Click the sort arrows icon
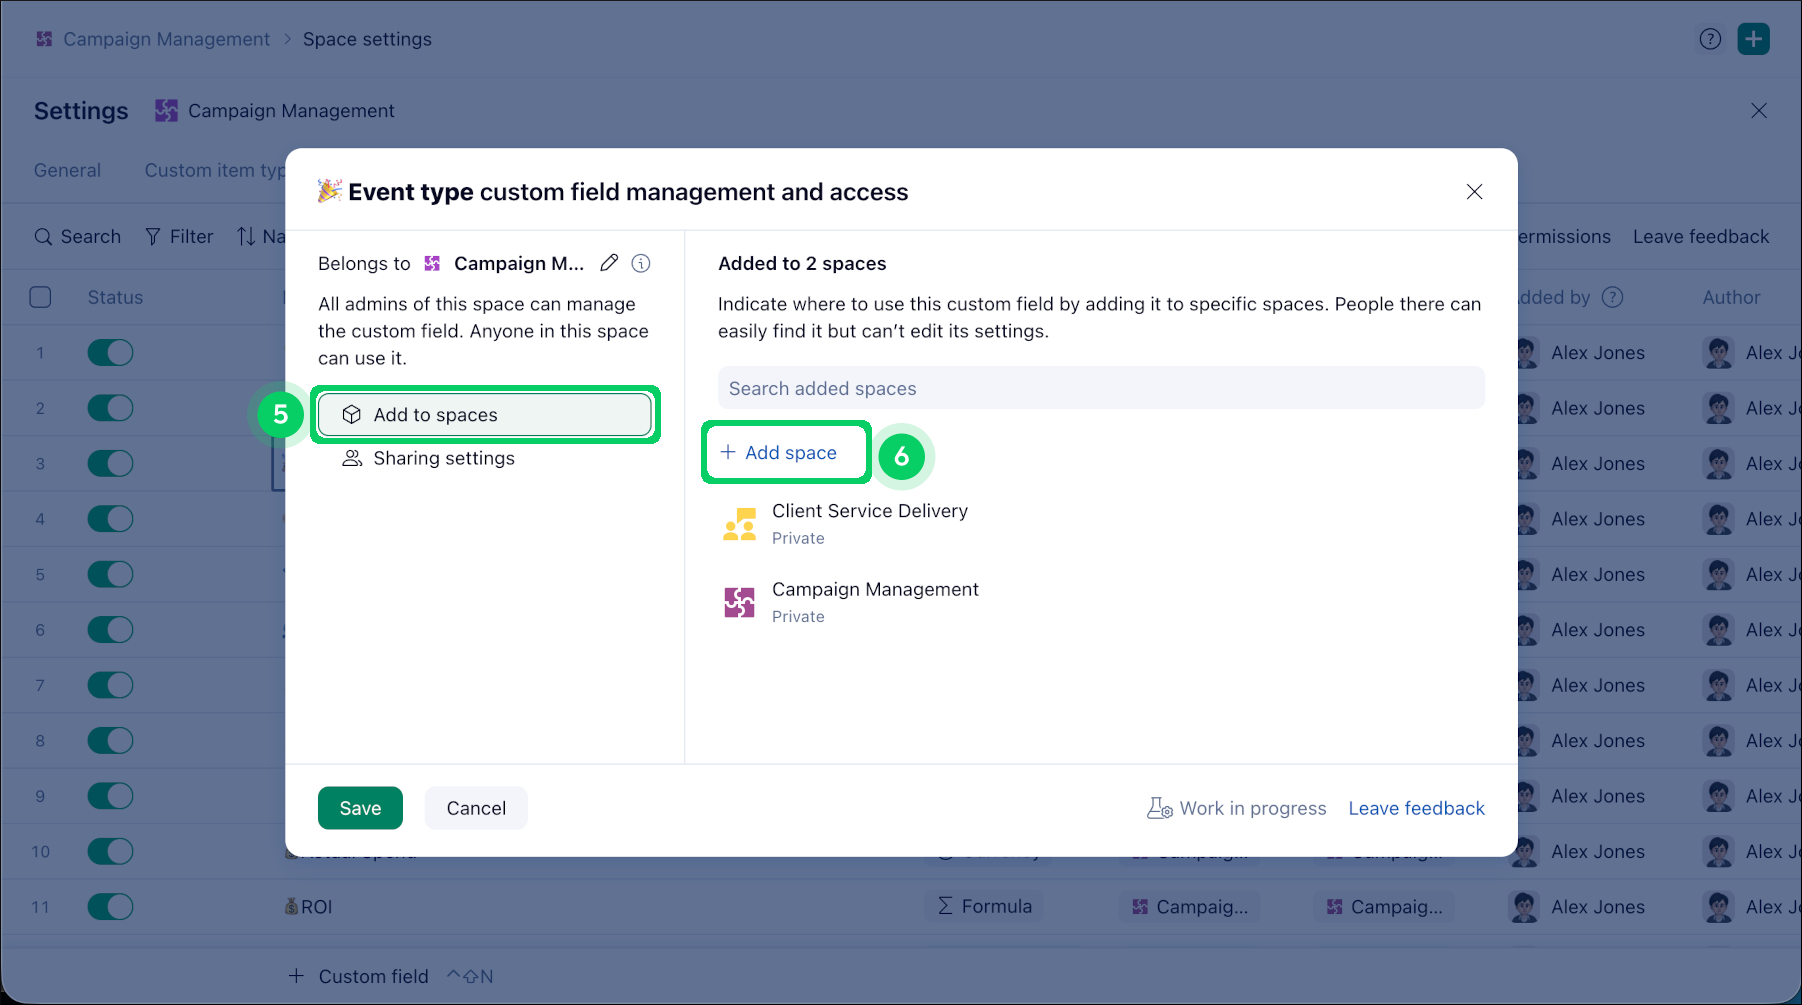 point(246,237)
